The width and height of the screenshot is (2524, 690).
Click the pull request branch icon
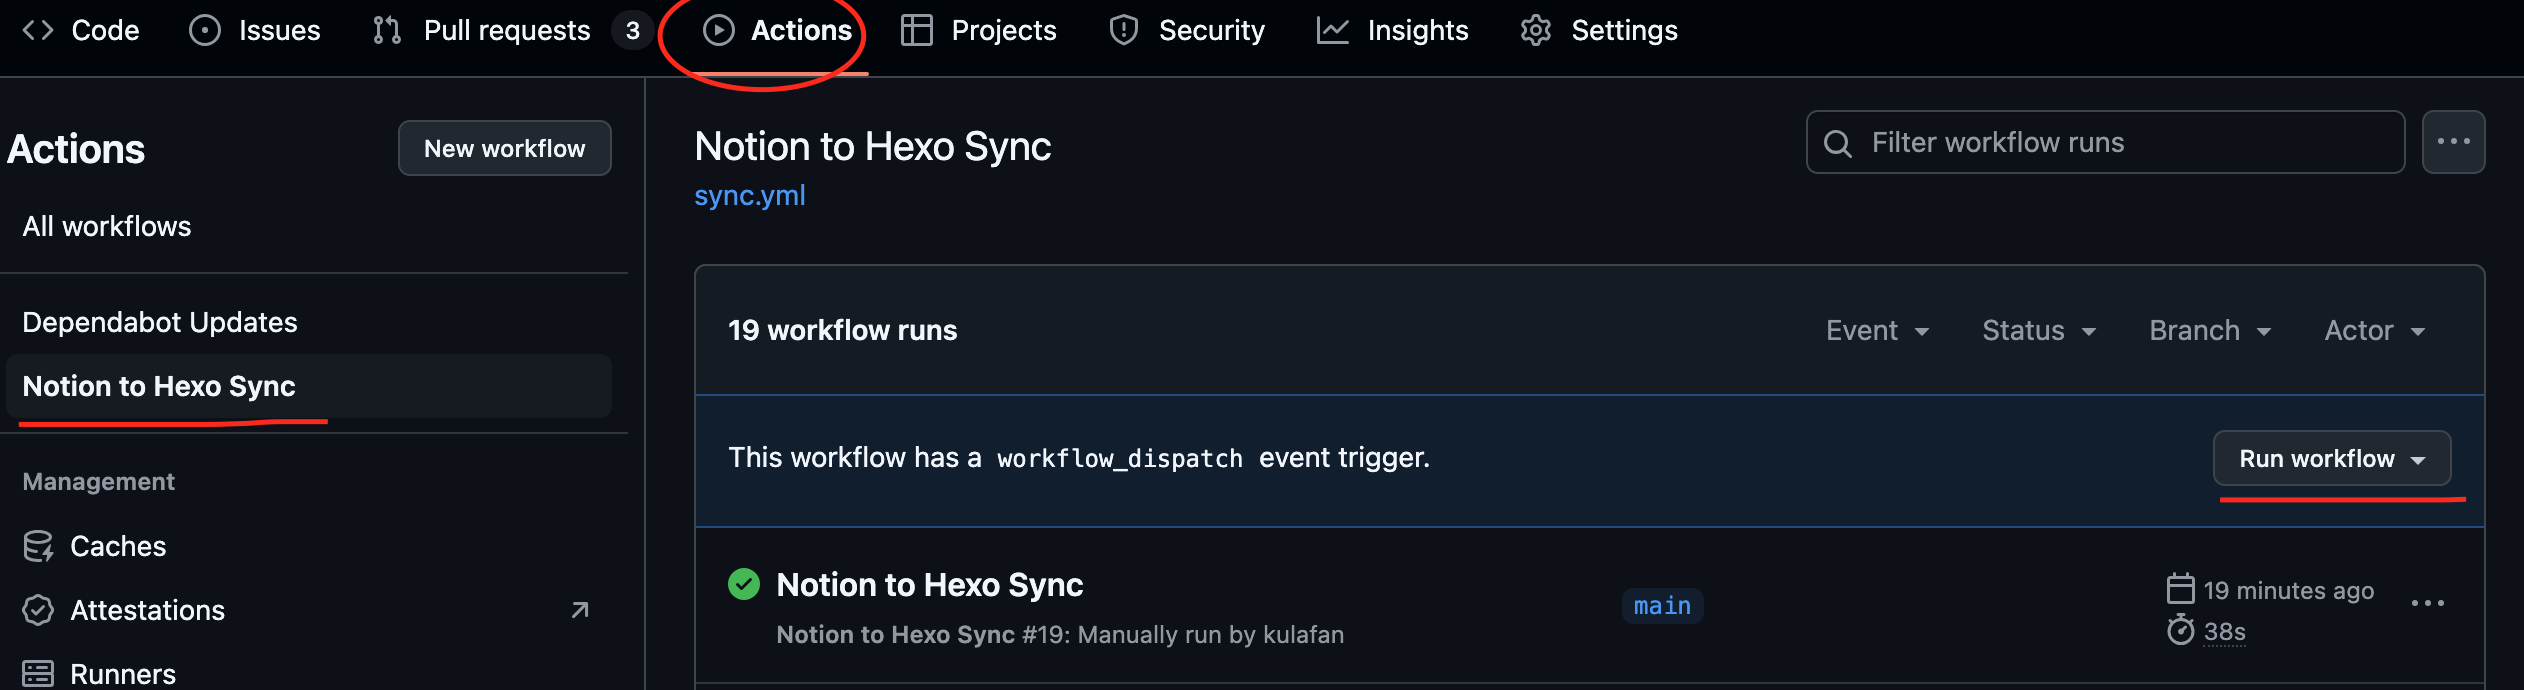(x=387, y=31)
